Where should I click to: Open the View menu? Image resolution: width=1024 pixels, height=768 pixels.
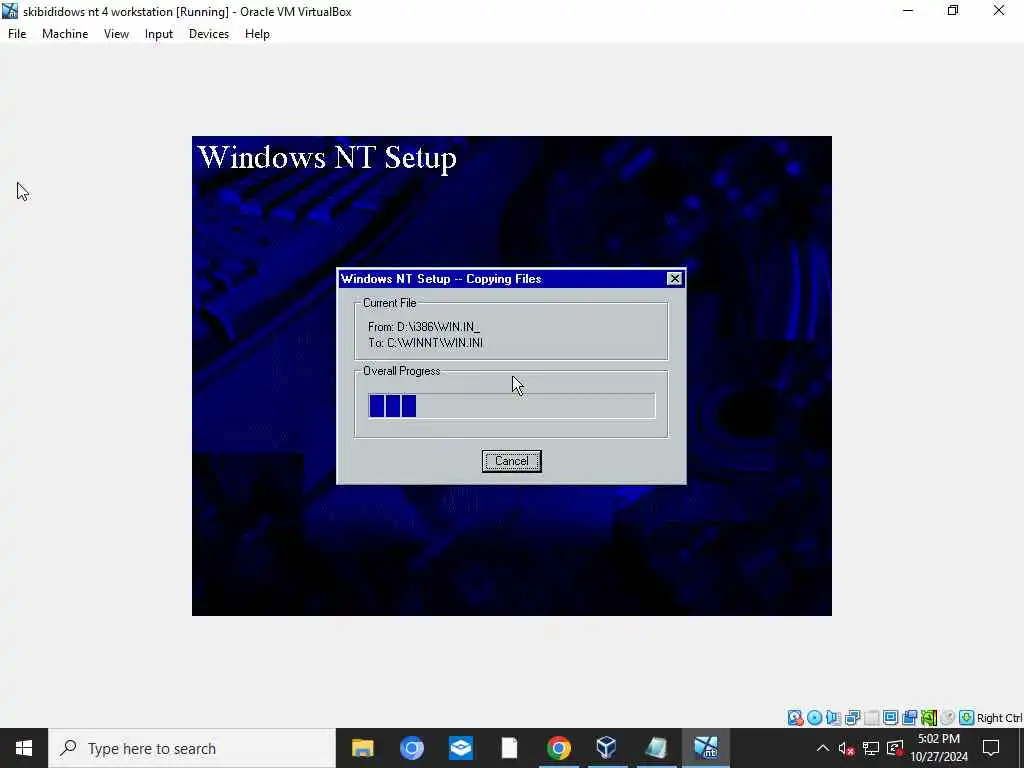pyautogui.click(x=116, y=34)
